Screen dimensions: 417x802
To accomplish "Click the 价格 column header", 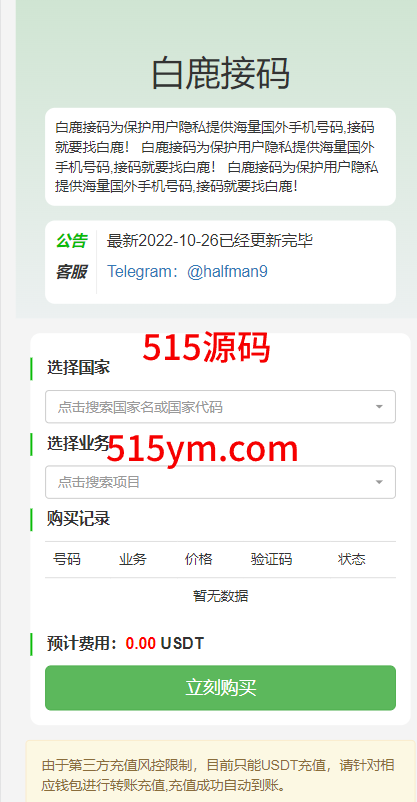I will pyautogui.click(x=199, y=559).
